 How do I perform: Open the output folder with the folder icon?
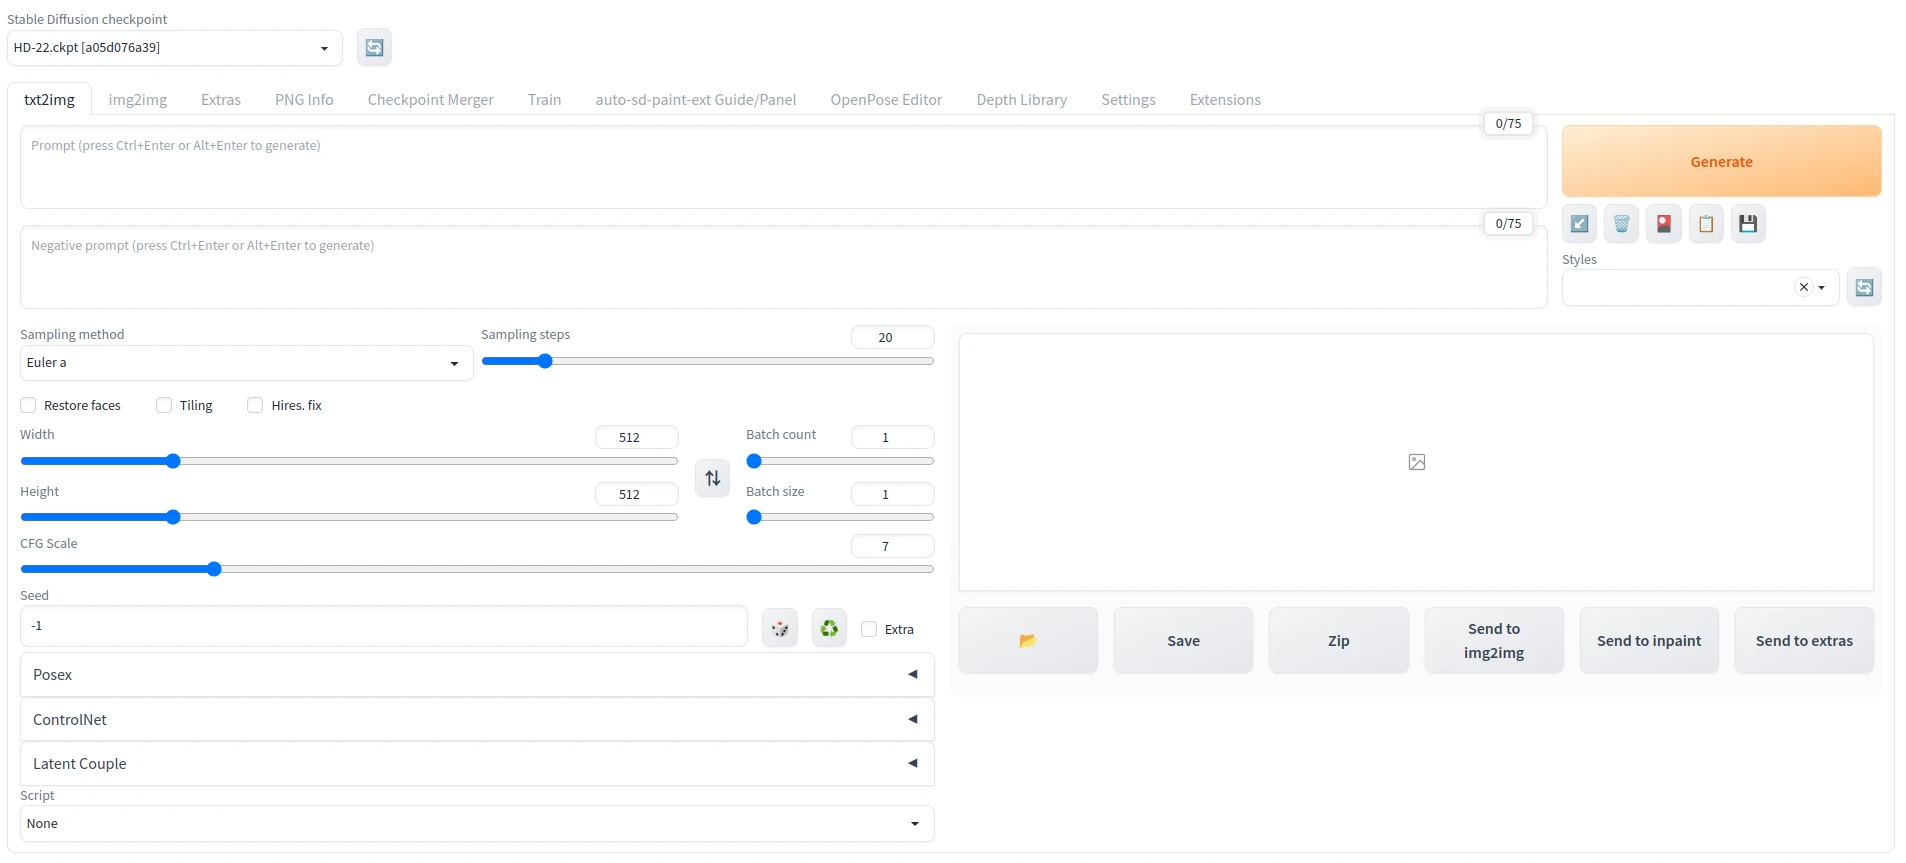click(x=1027, y=641)
